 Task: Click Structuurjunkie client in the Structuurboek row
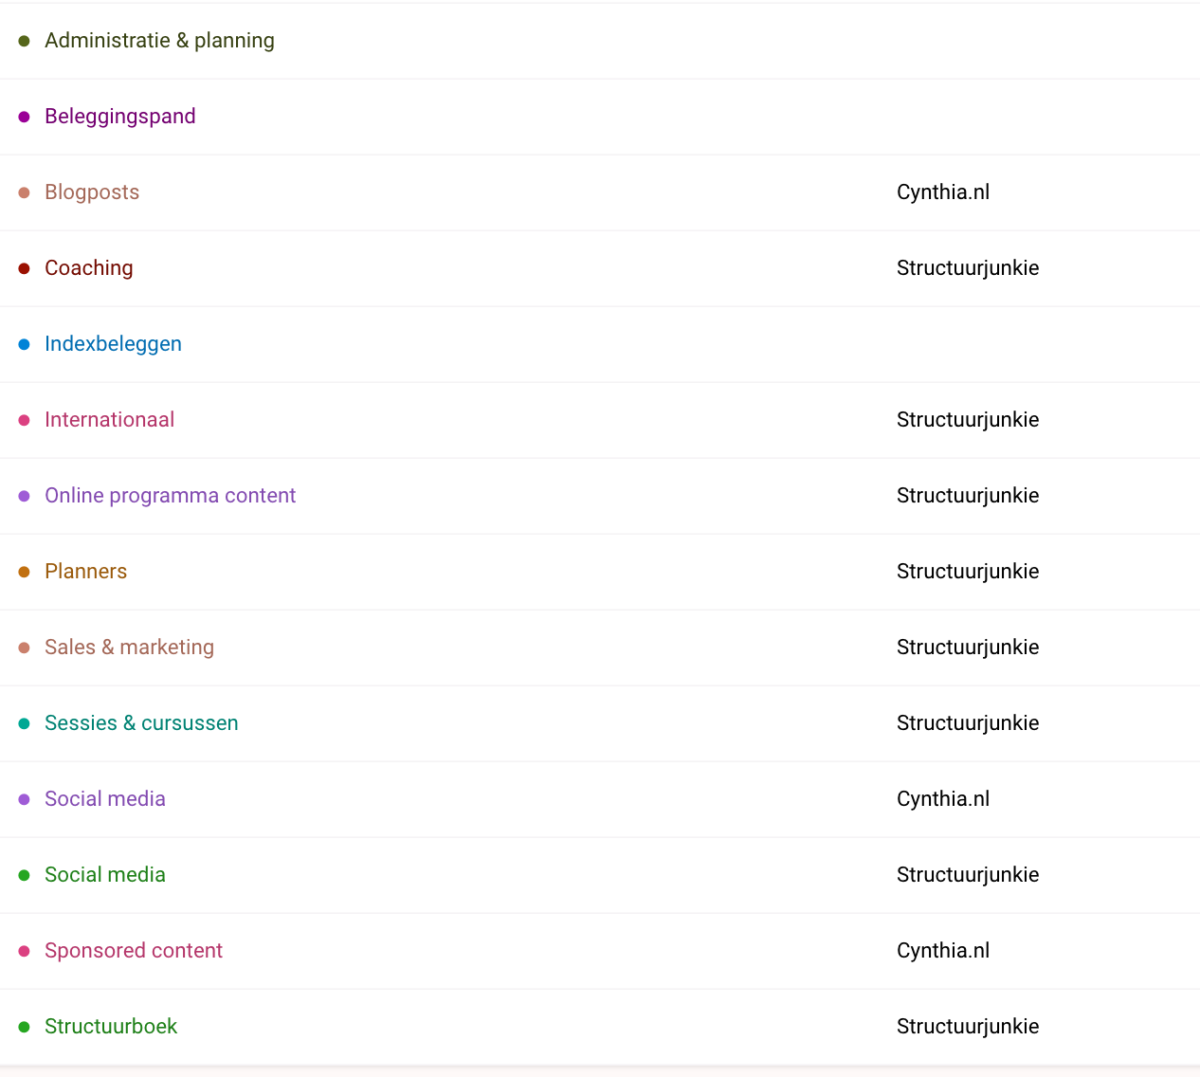[x=967, y=1027]
